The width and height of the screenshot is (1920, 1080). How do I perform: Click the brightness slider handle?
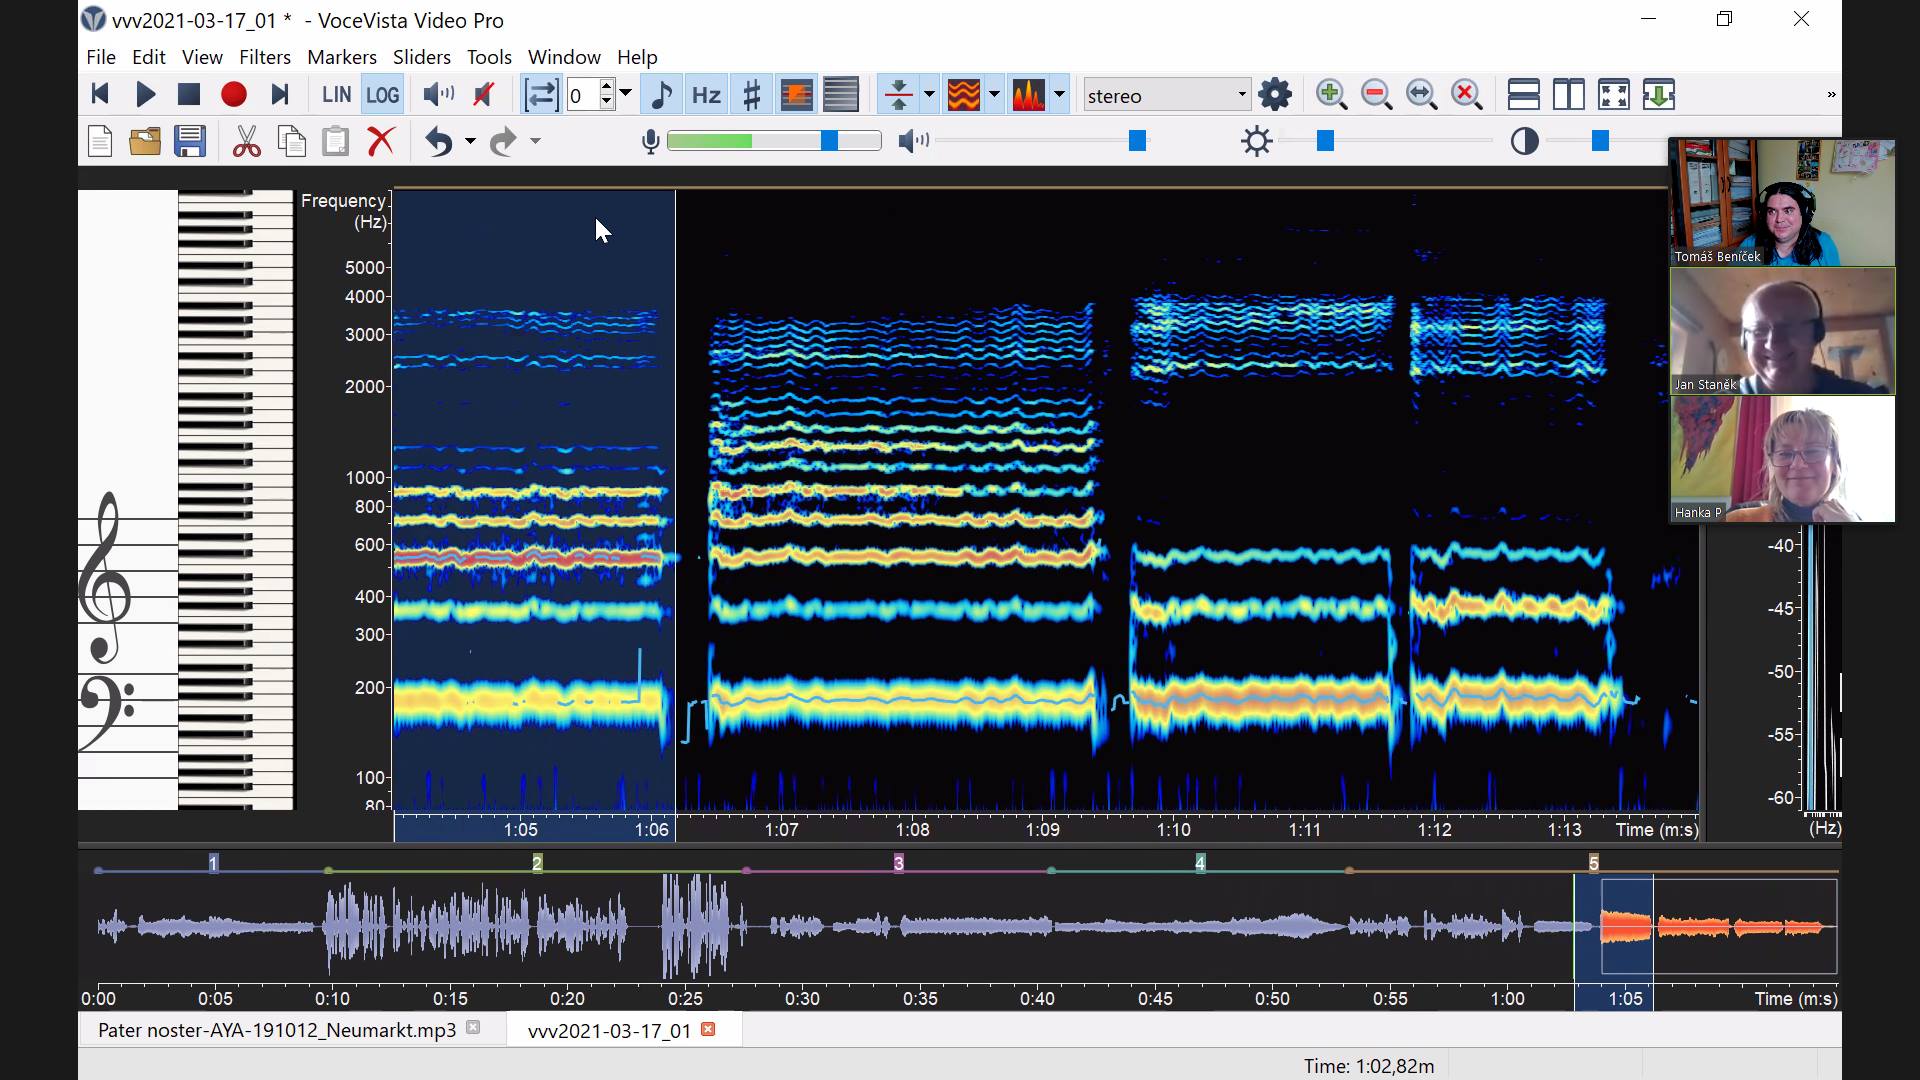tap(1325, 141)
